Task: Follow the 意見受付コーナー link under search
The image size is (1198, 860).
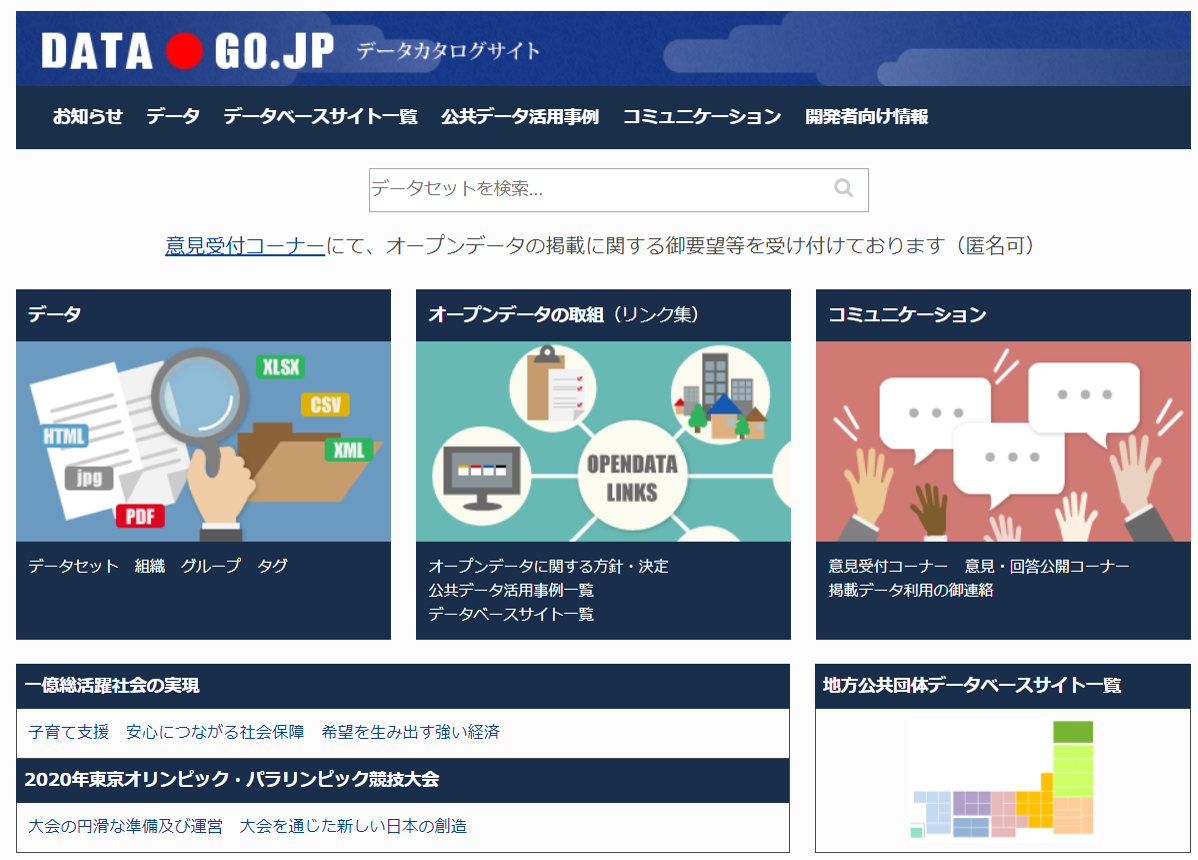Action: click(x=245, y=245)
